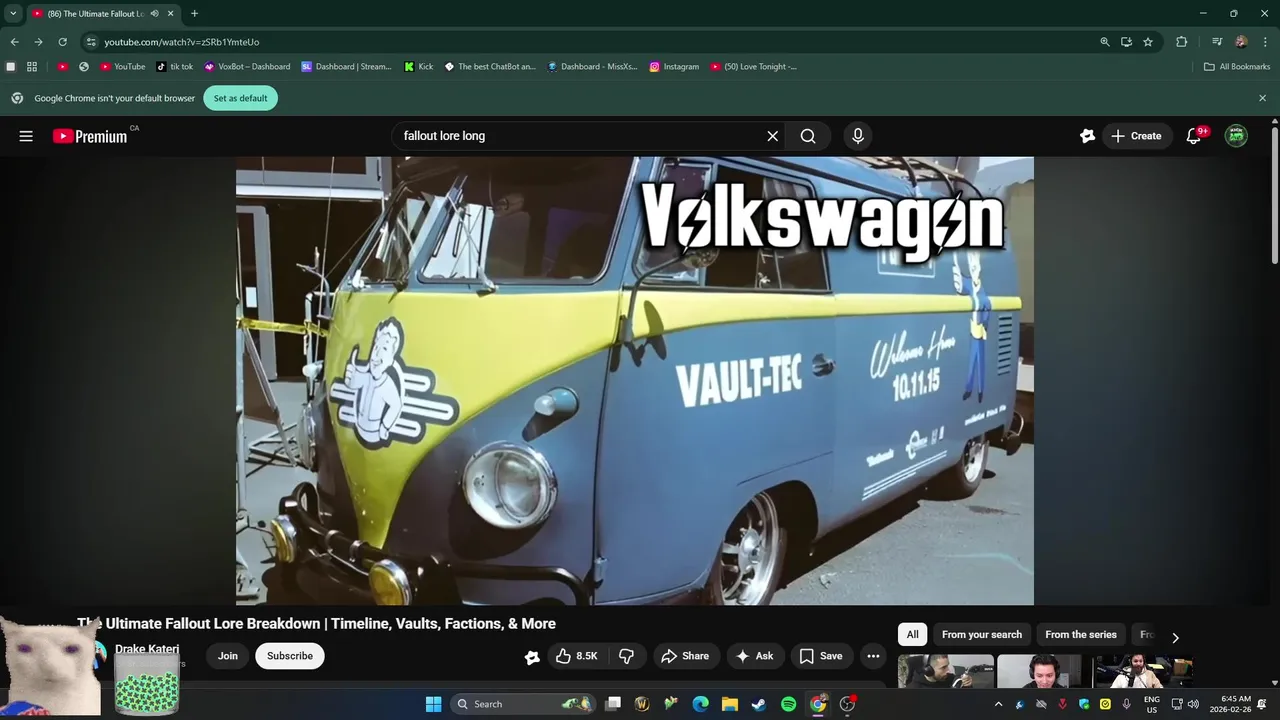
Task: Click install app icon in address bar
Action: point(1126,42)
